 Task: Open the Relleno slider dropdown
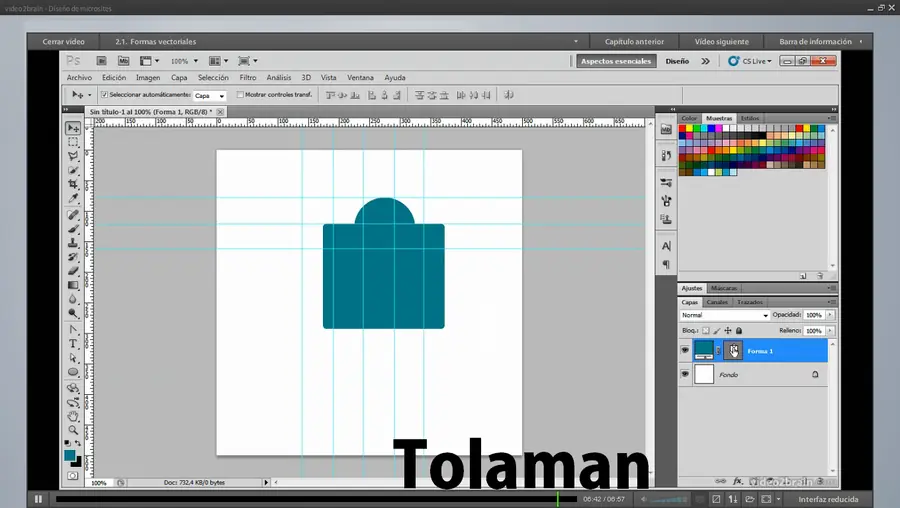(830, 331)
